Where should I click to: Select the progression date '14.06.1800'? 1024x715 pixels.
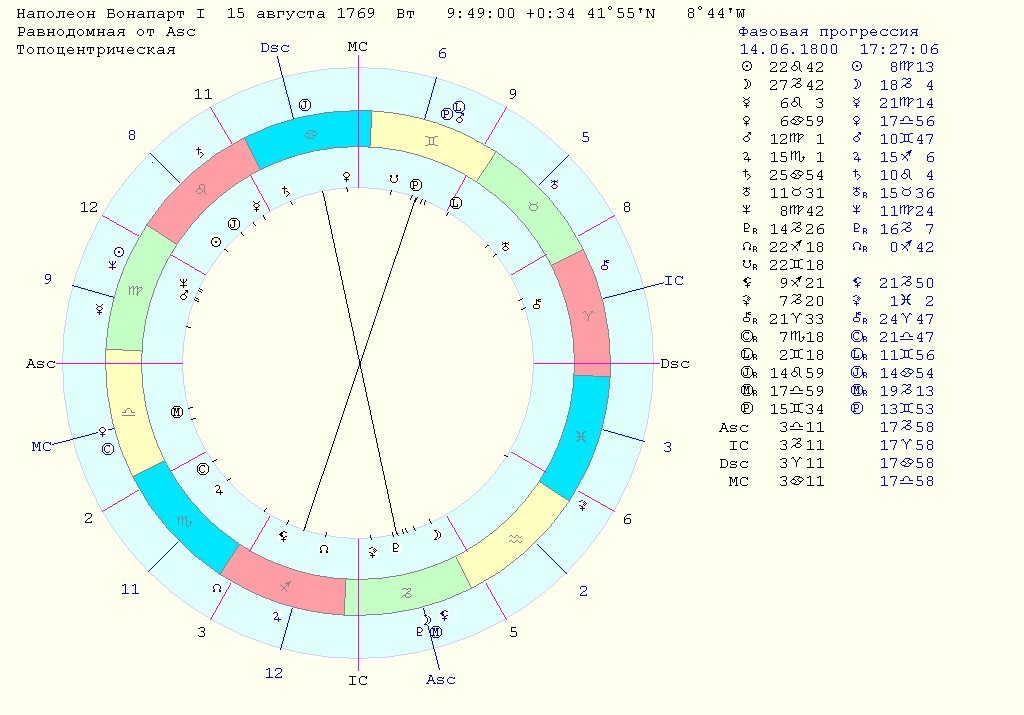point(789,49)
